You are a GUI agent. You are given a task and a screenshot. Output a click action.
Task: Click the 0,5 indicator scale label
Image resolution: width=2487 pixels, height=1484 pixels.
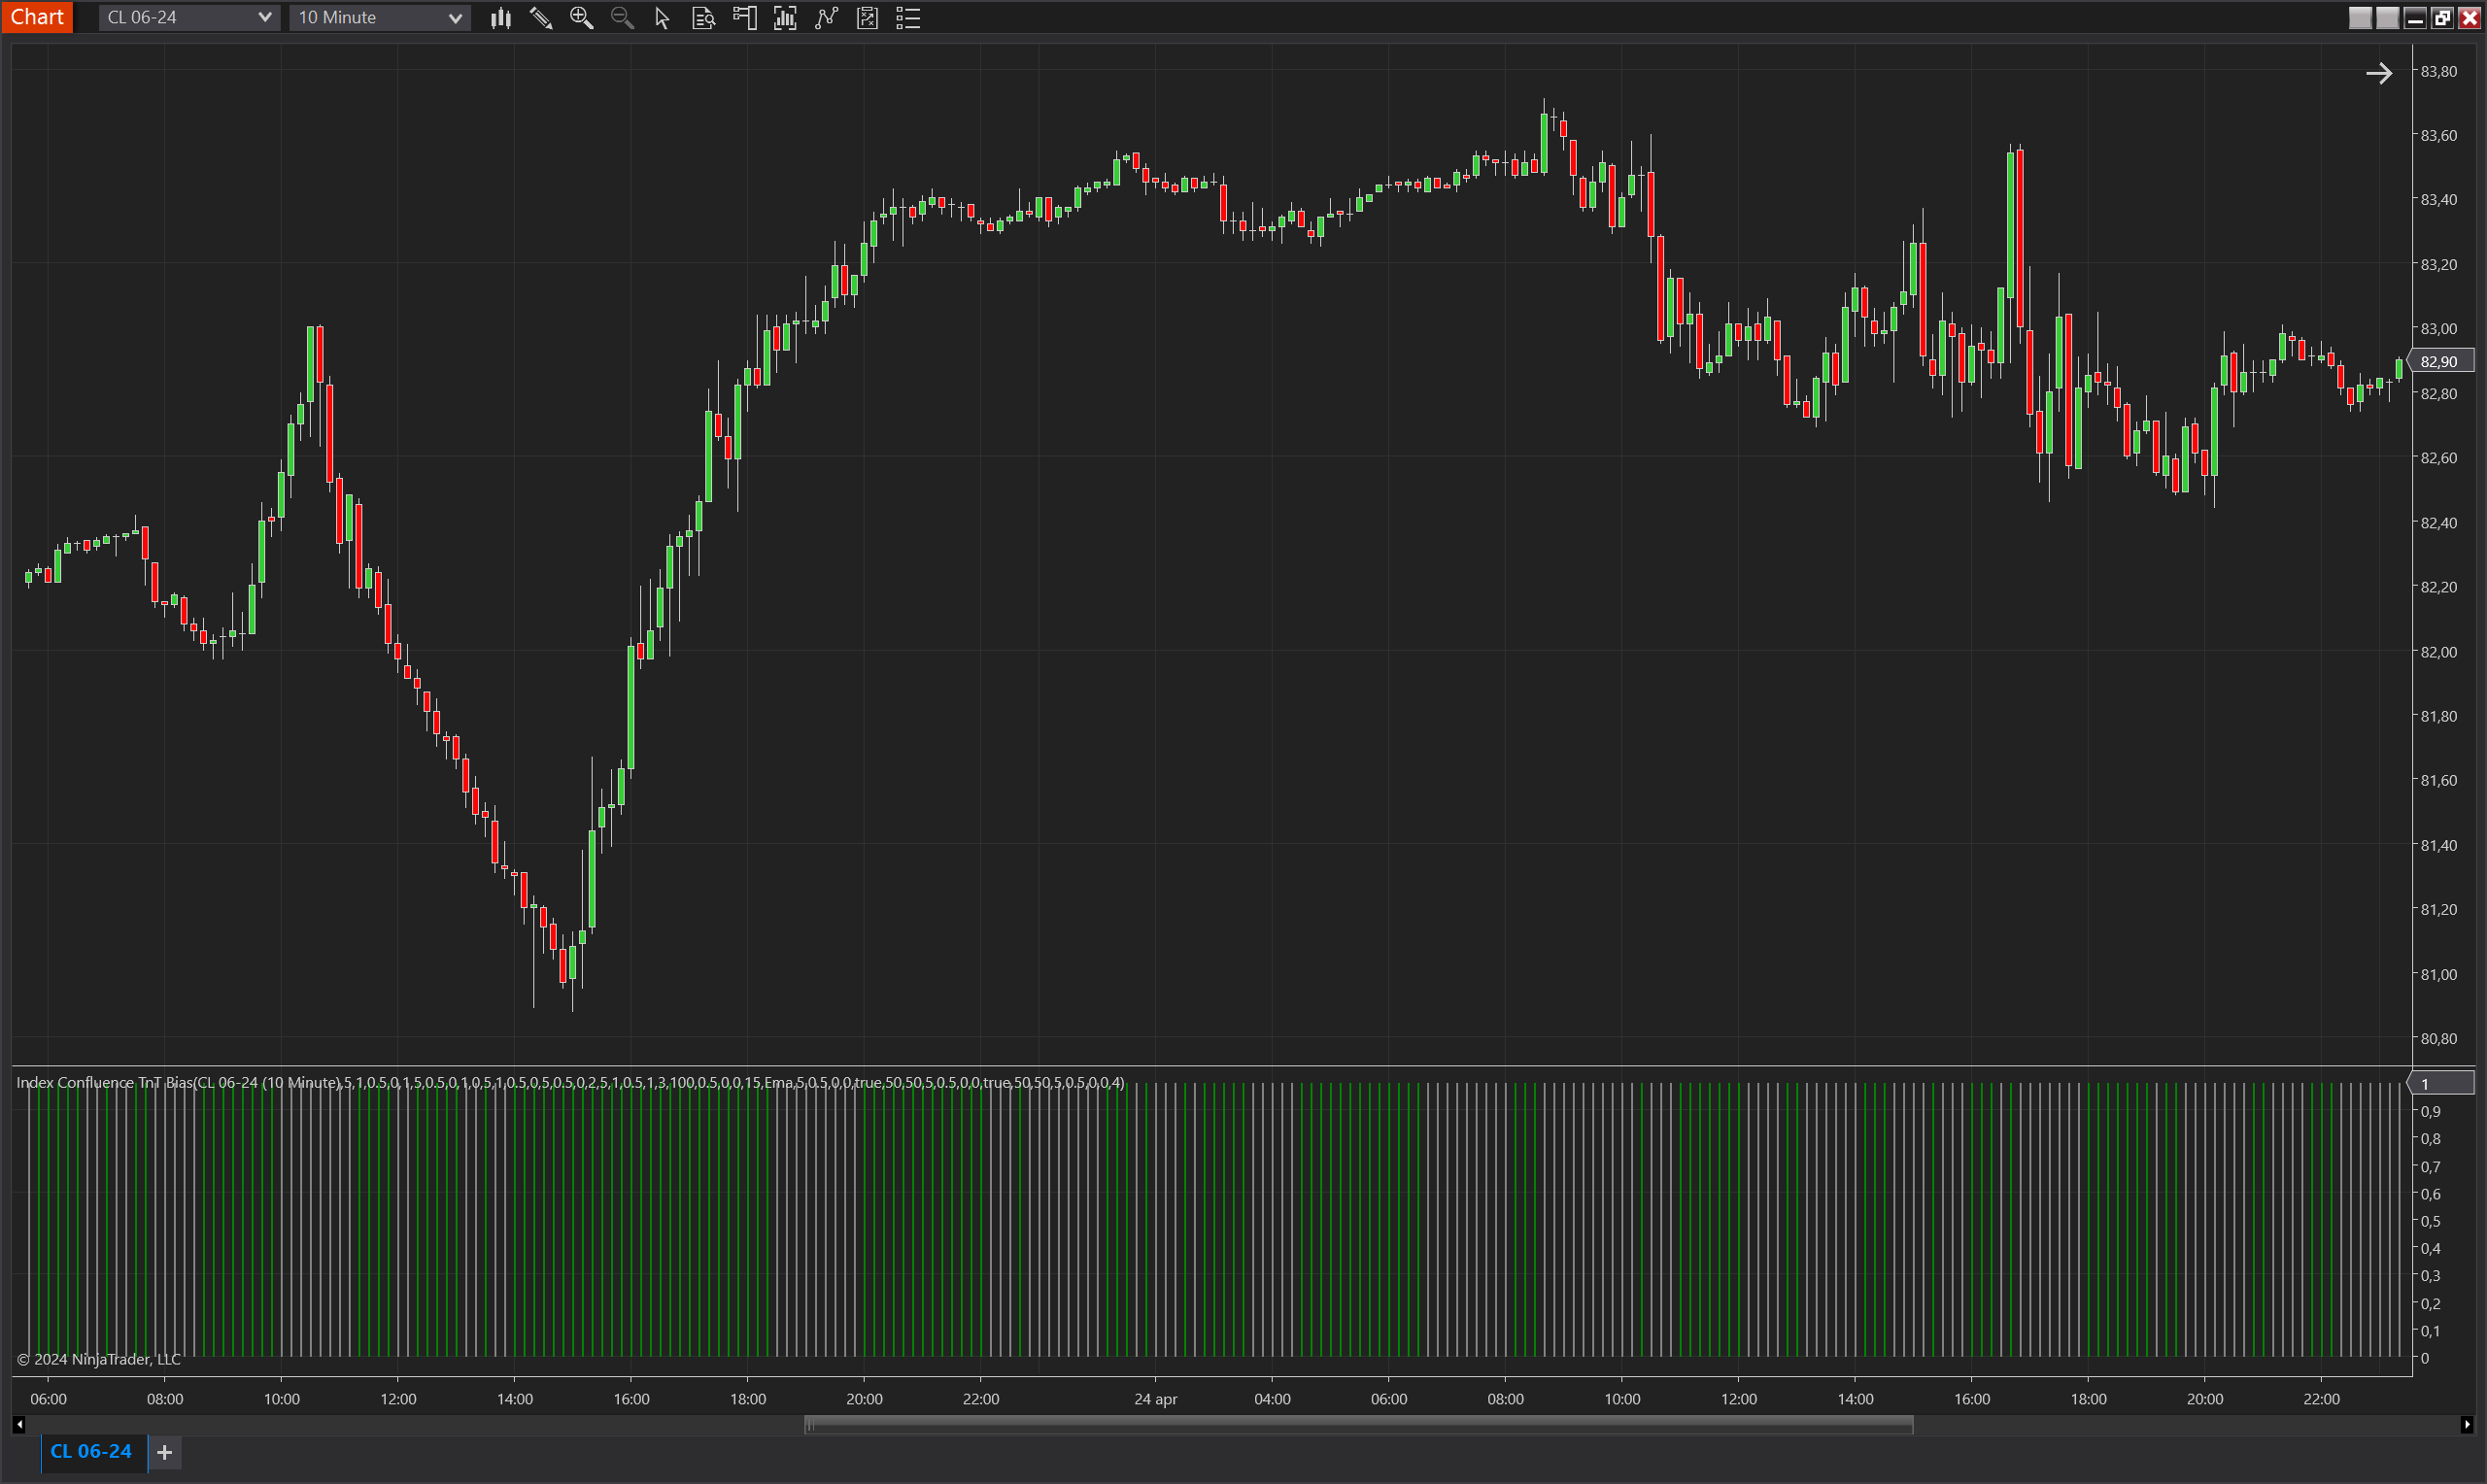(x=2430, y=1221)
